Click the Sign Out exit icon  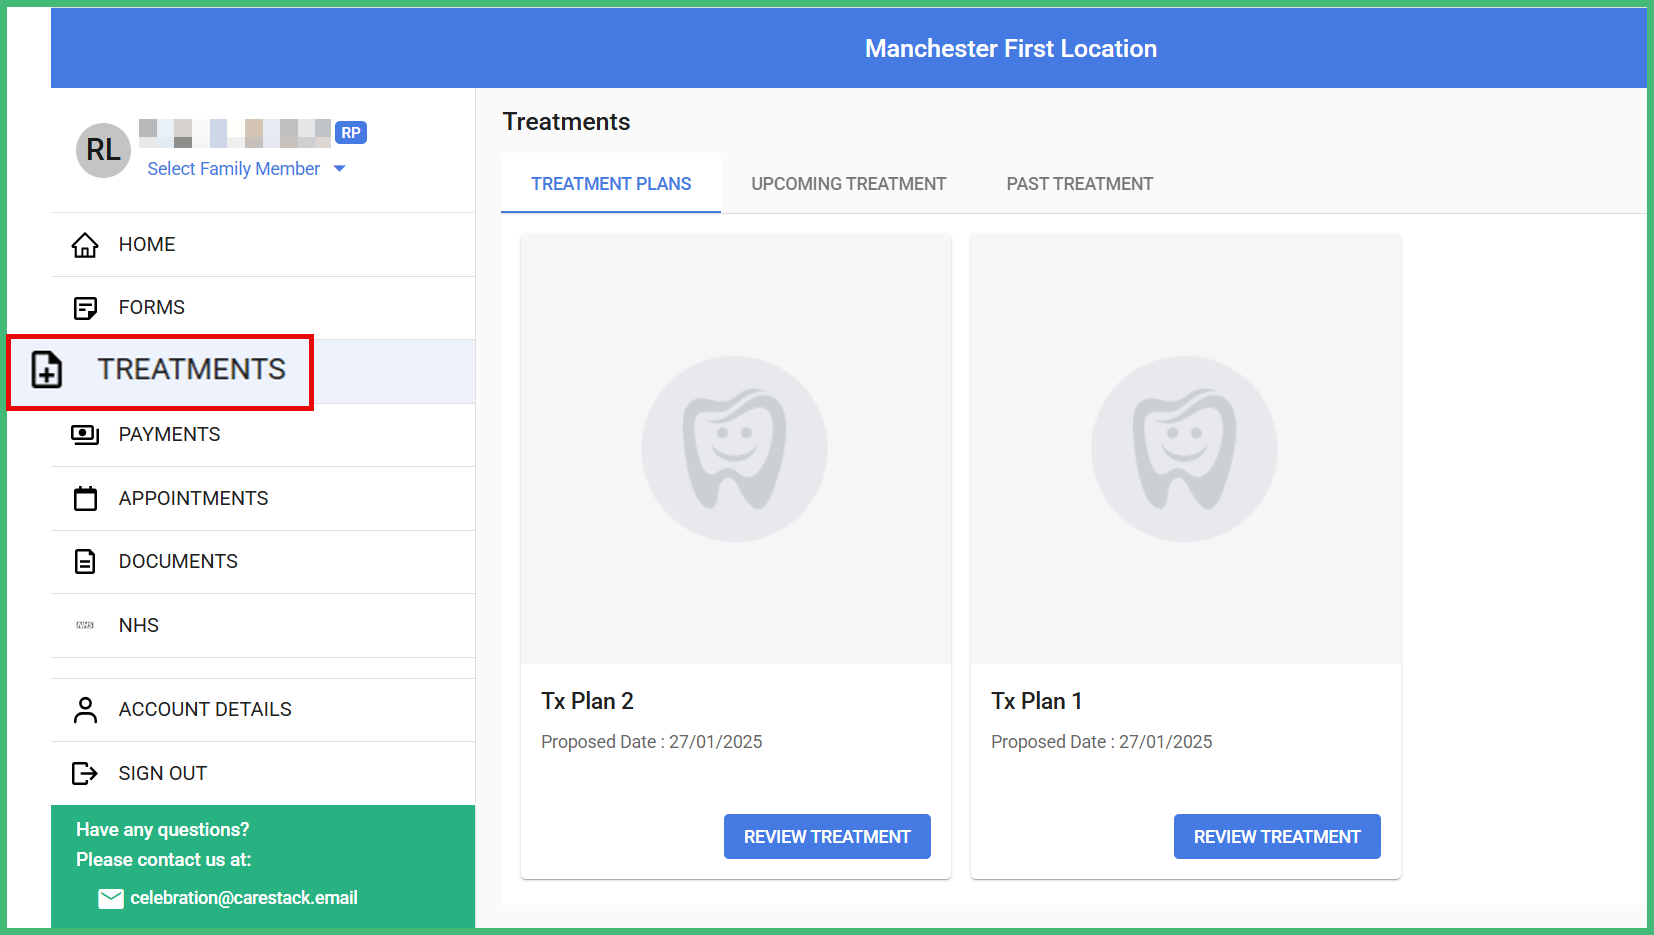(x=85, y=772)
